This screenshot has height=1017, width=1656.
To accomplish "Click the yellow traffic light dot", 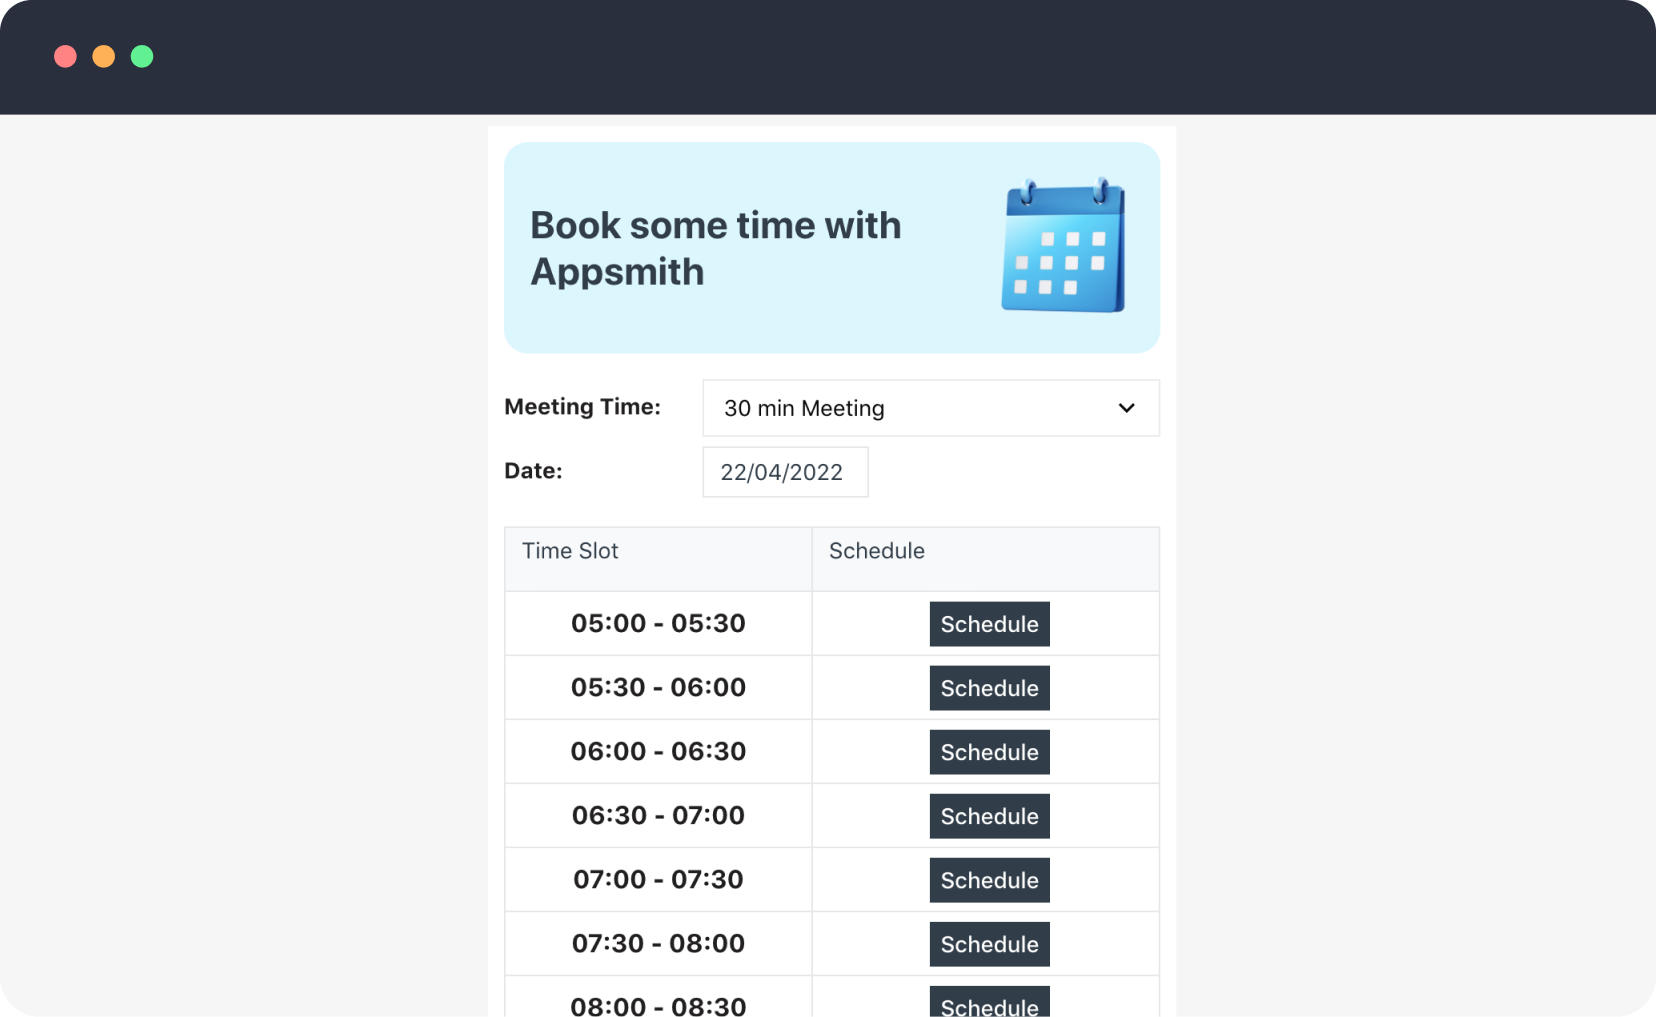I will point(103,57).
